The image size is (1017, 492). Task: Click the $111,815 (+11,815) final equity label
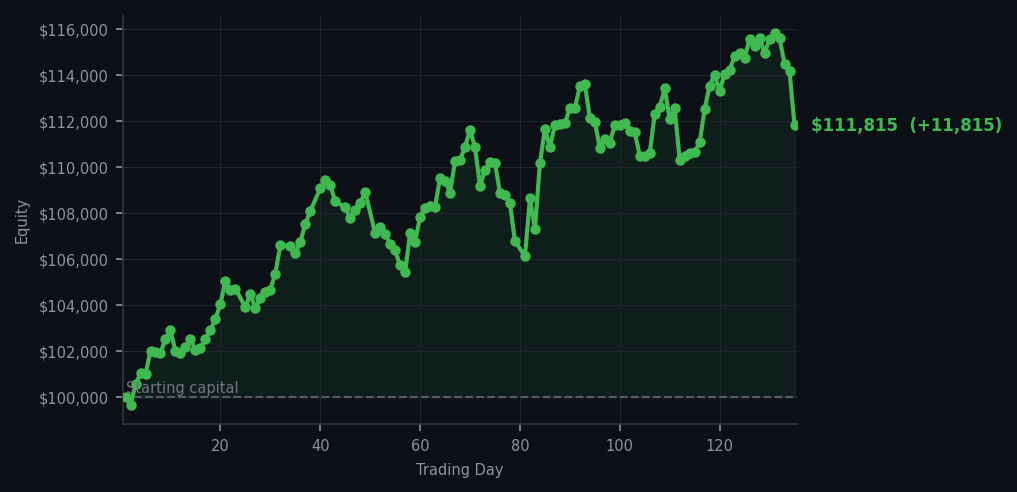click(906, 125)
